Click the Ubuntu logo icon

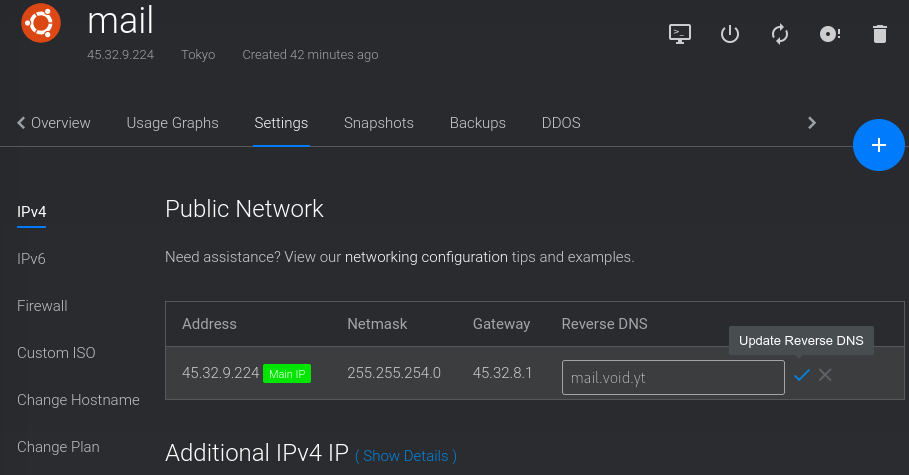[x=41, y=23]
